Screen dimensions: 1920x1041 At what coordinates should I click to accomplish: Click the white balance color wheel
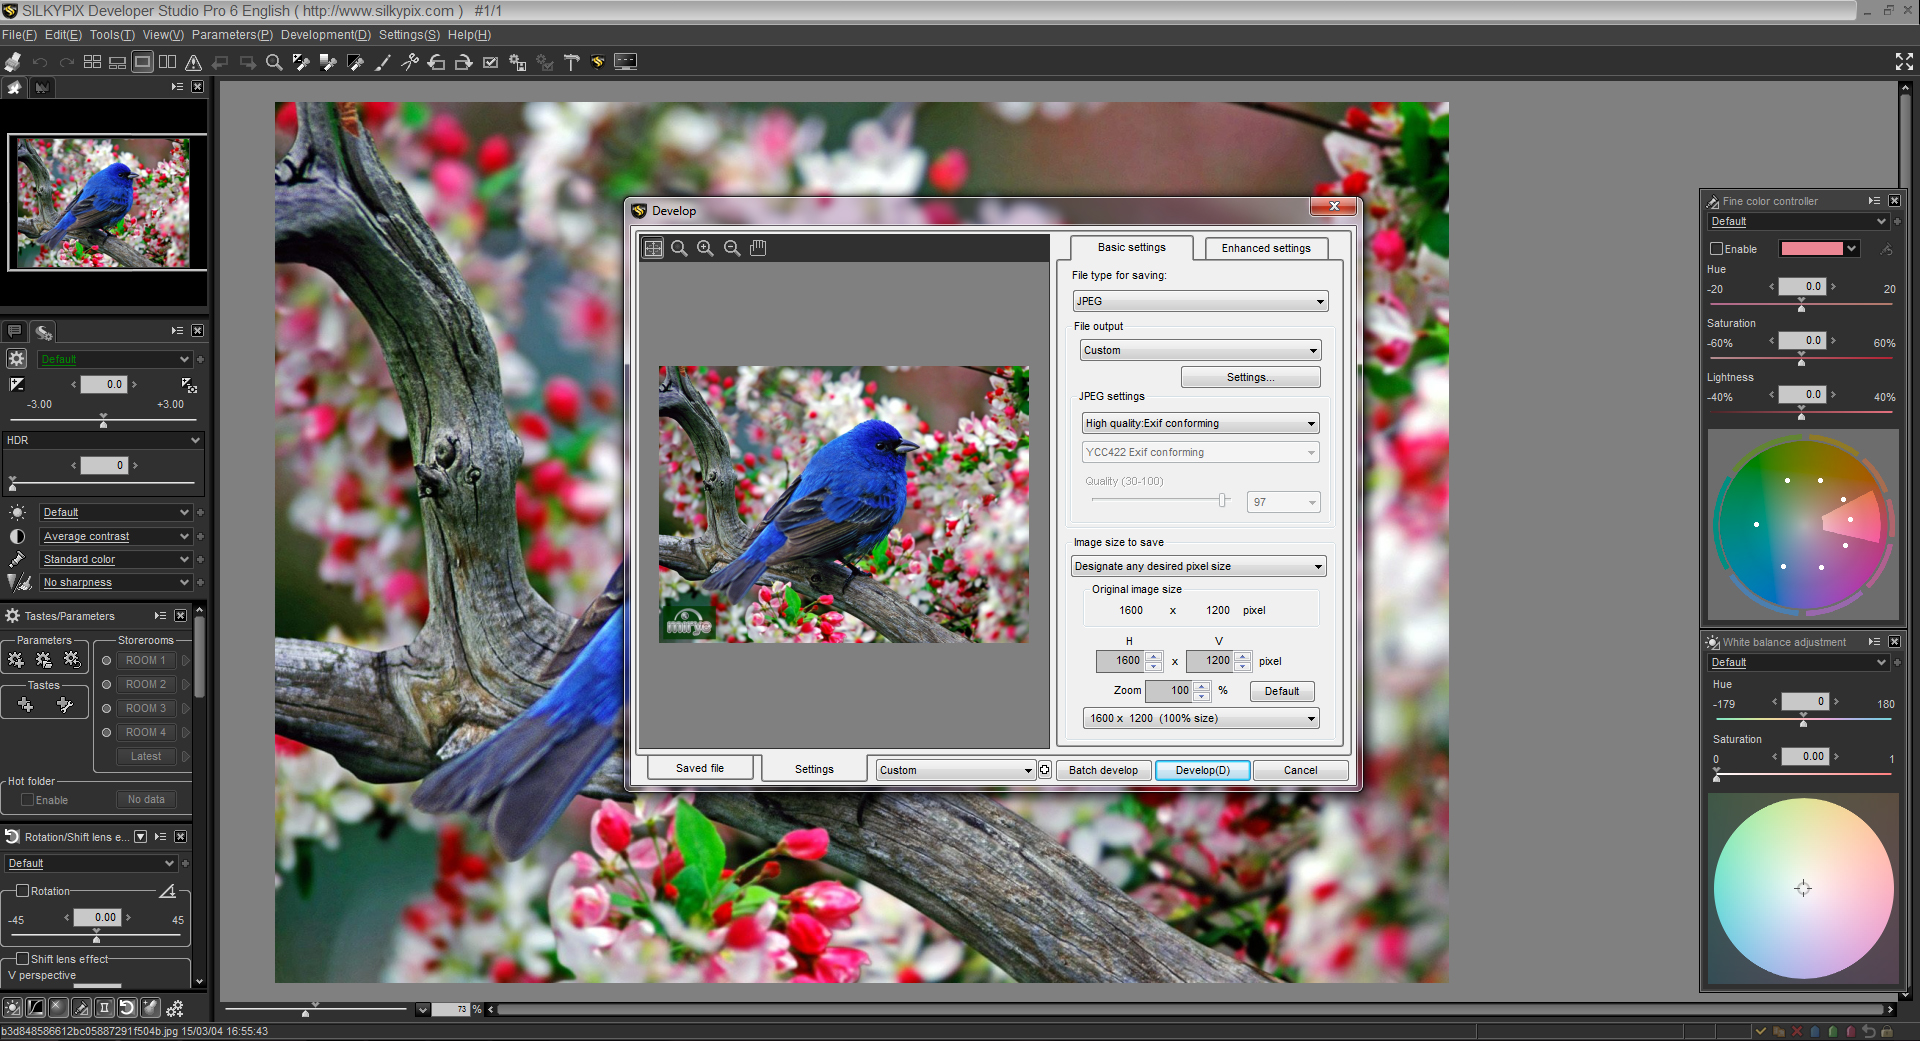[x=1802, y=888]
